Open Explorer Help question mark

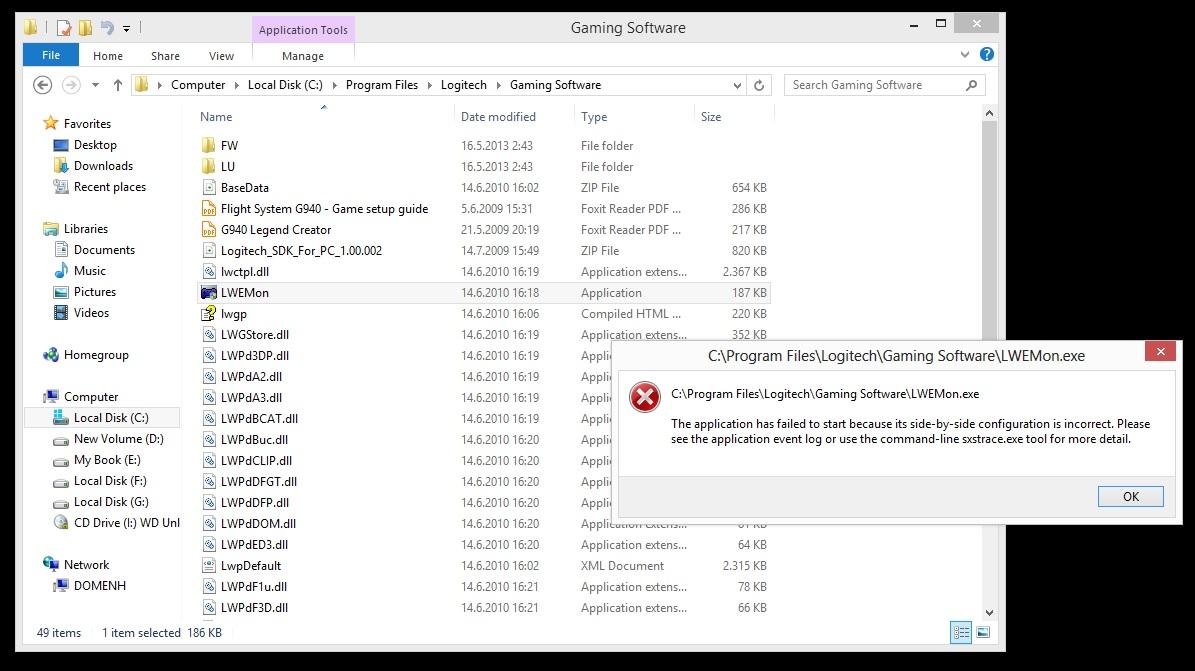coord(987,54)
